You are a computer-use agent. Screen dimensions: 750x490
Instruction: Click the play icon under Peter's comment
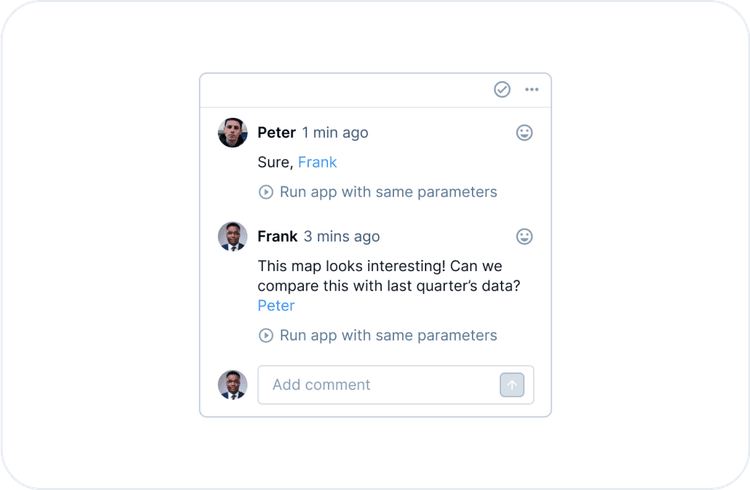pyautogui.click(x=266, y=192)
